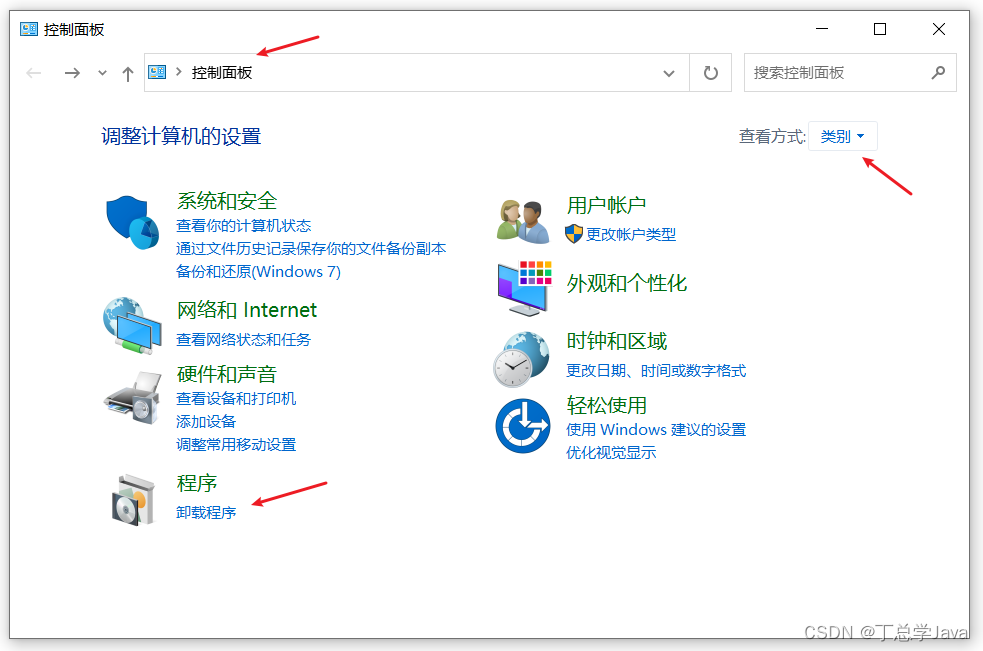983x651 pixels.
Task: Click the Control Panel title bar icon
Action: coord(29,29)
